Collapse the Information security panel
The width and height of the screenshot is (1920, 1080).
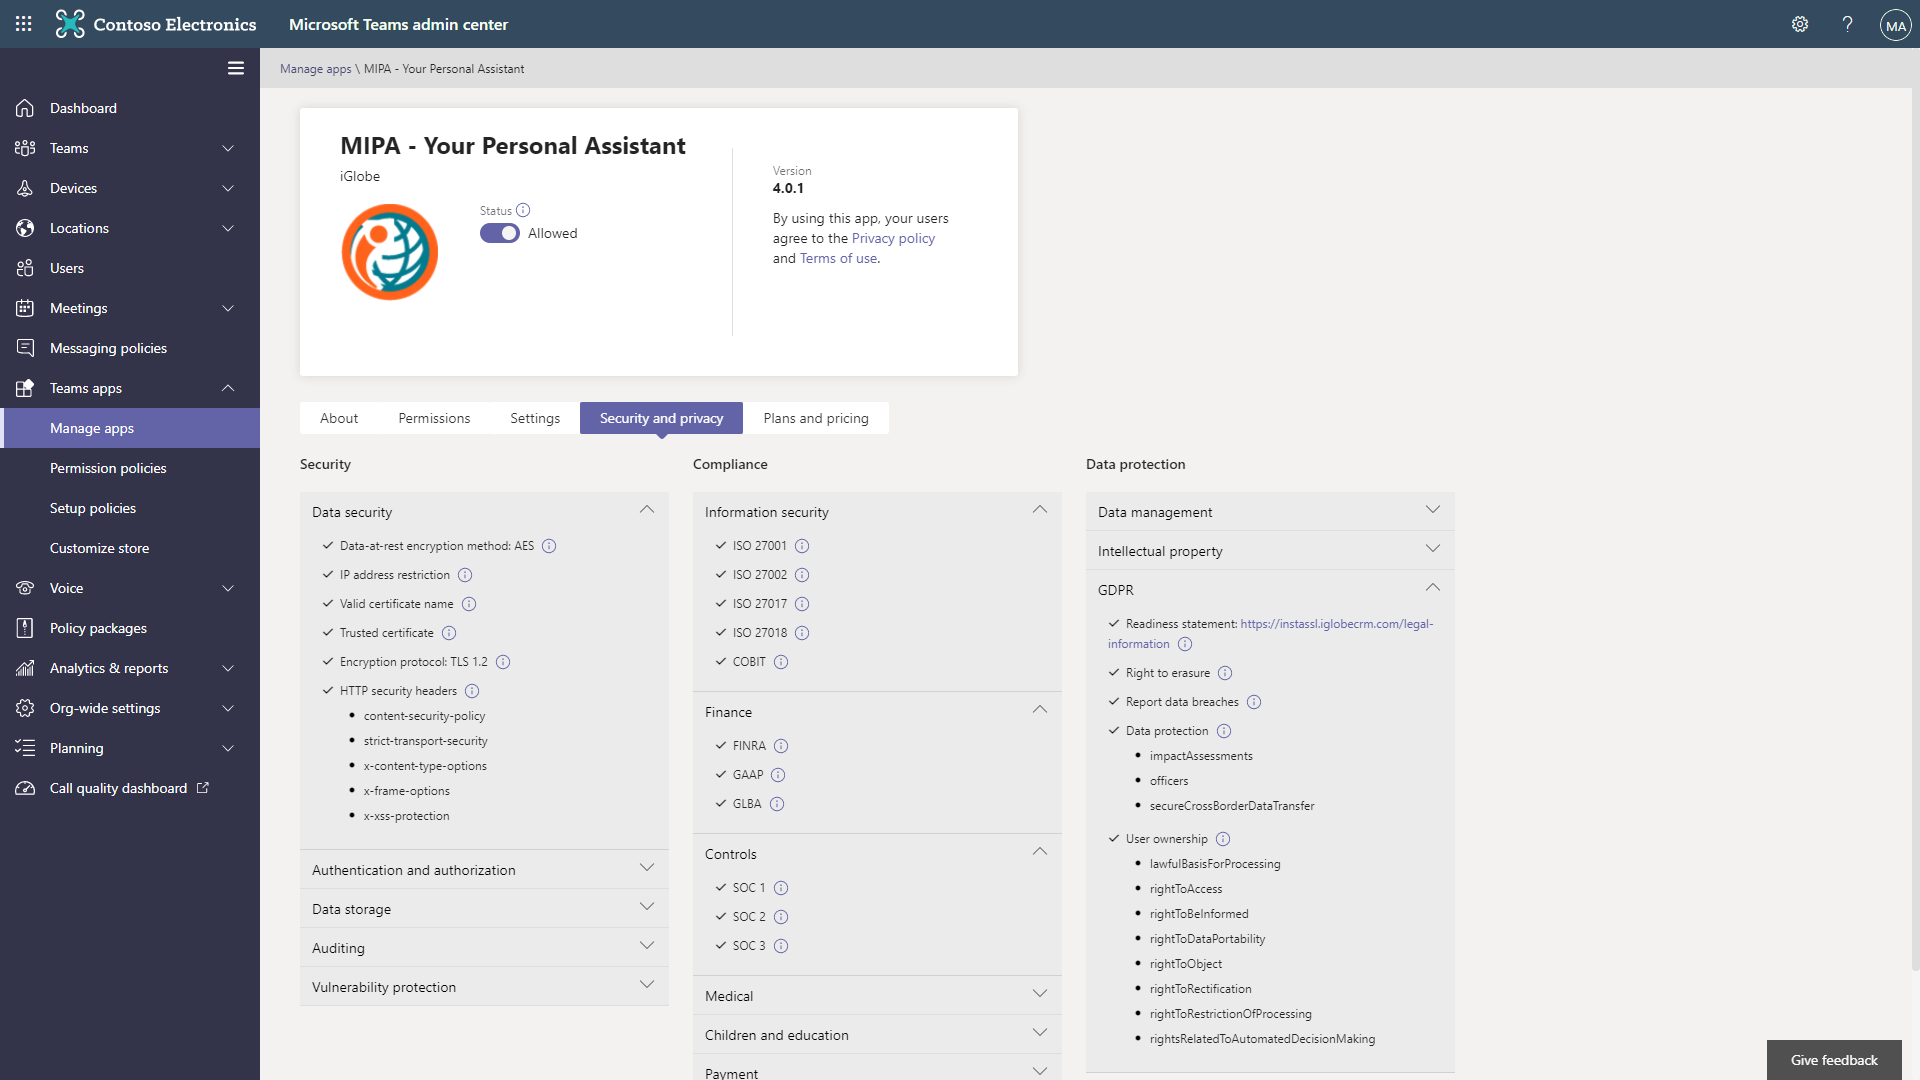pyautogui.click(x=1040, y=510)
